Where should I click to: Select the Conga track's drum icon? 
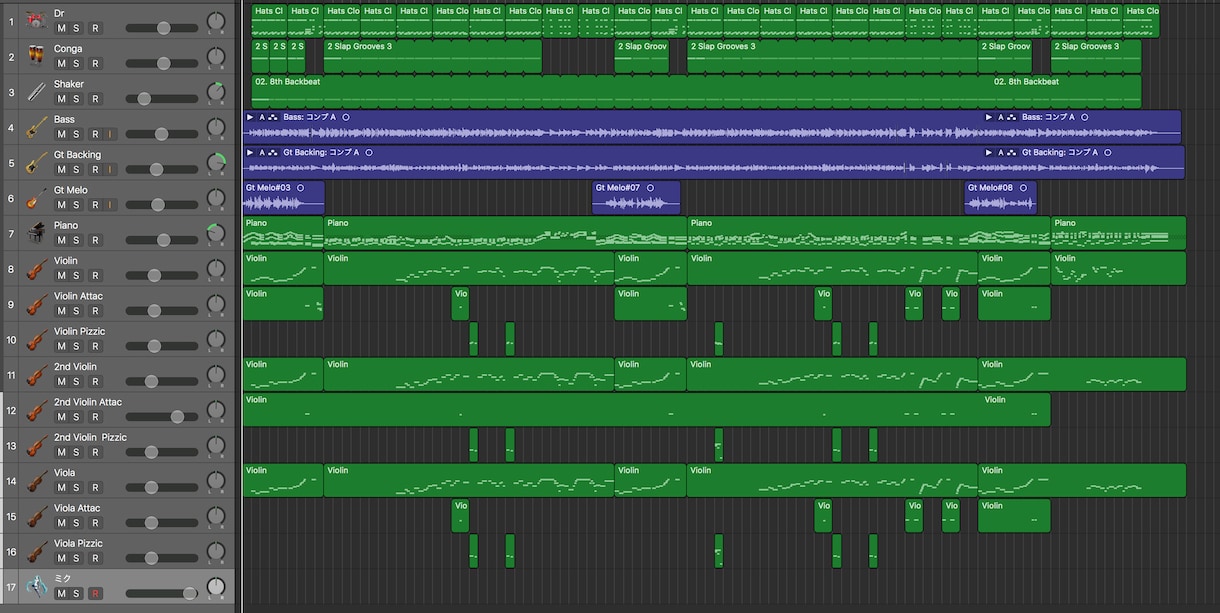pos(37,56)
